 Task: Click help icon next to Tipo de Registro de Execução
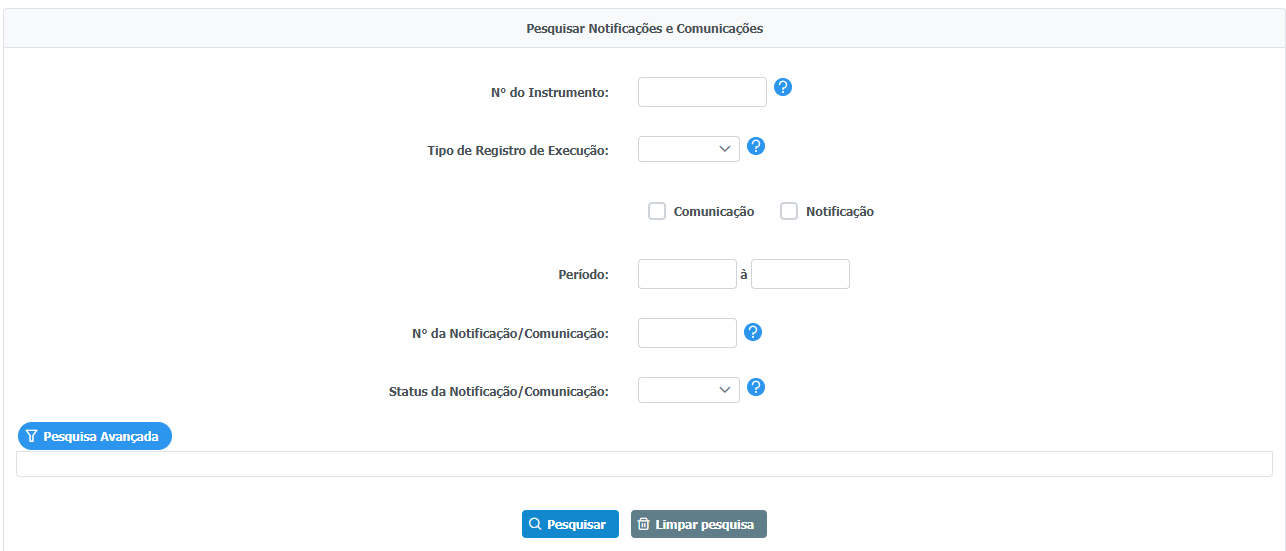click(x=756, y=146)
